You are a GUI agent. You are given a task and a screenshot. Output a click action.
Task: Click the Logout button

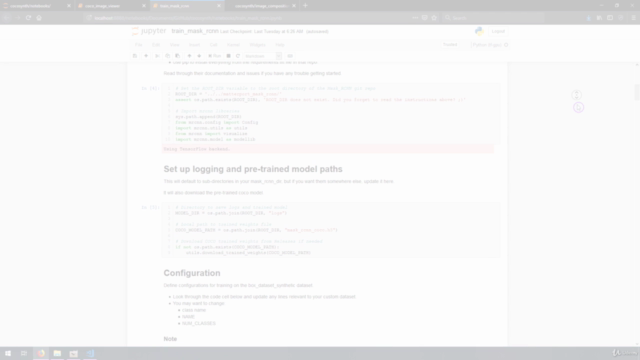pyautogui.click(x=498, y=31)
